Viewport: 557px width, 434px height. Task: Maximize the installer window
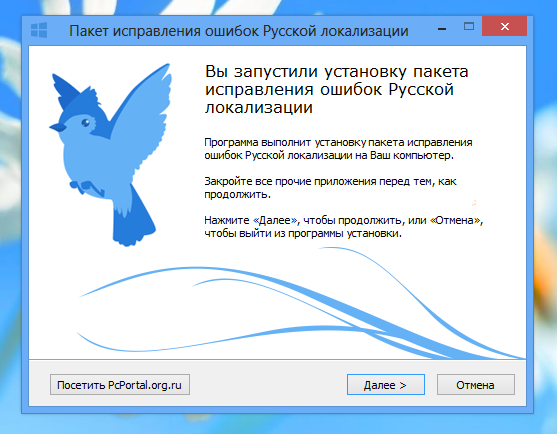click(469, 26)
